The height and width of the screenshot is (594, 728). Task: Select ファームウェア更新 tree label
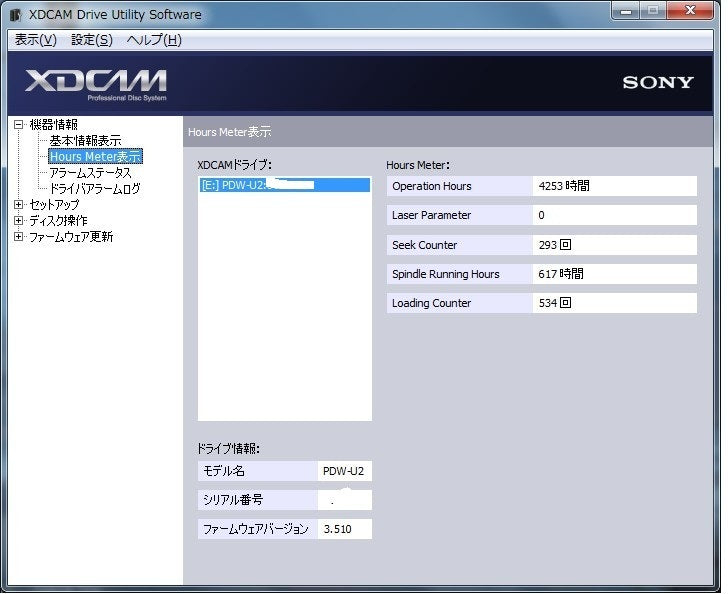click(71, 237)
